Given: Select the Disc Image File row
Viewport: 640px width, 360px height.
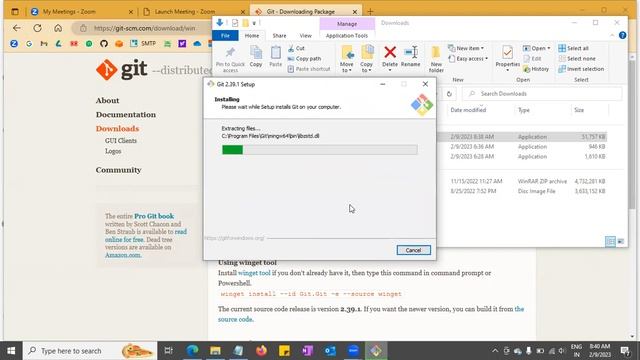Looking at the screenshot, I should pos(522,191).
